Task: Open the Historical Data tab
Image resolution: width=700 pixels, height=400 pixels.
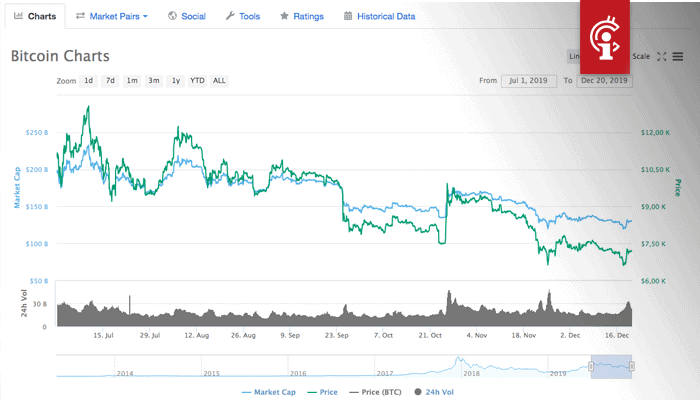Action: (379, 16)
